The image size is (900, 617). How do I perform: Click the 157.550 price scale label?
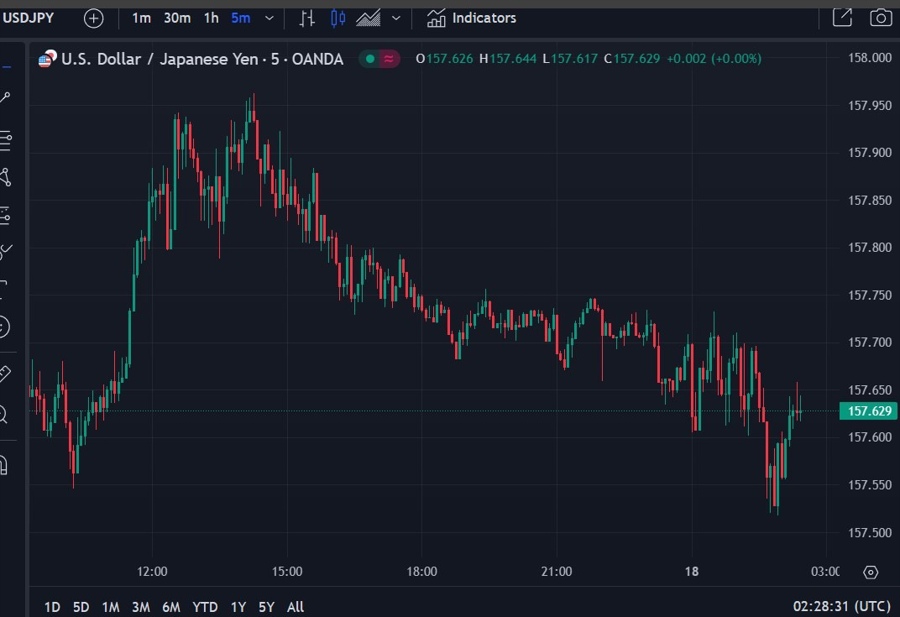tap(870, 485)
